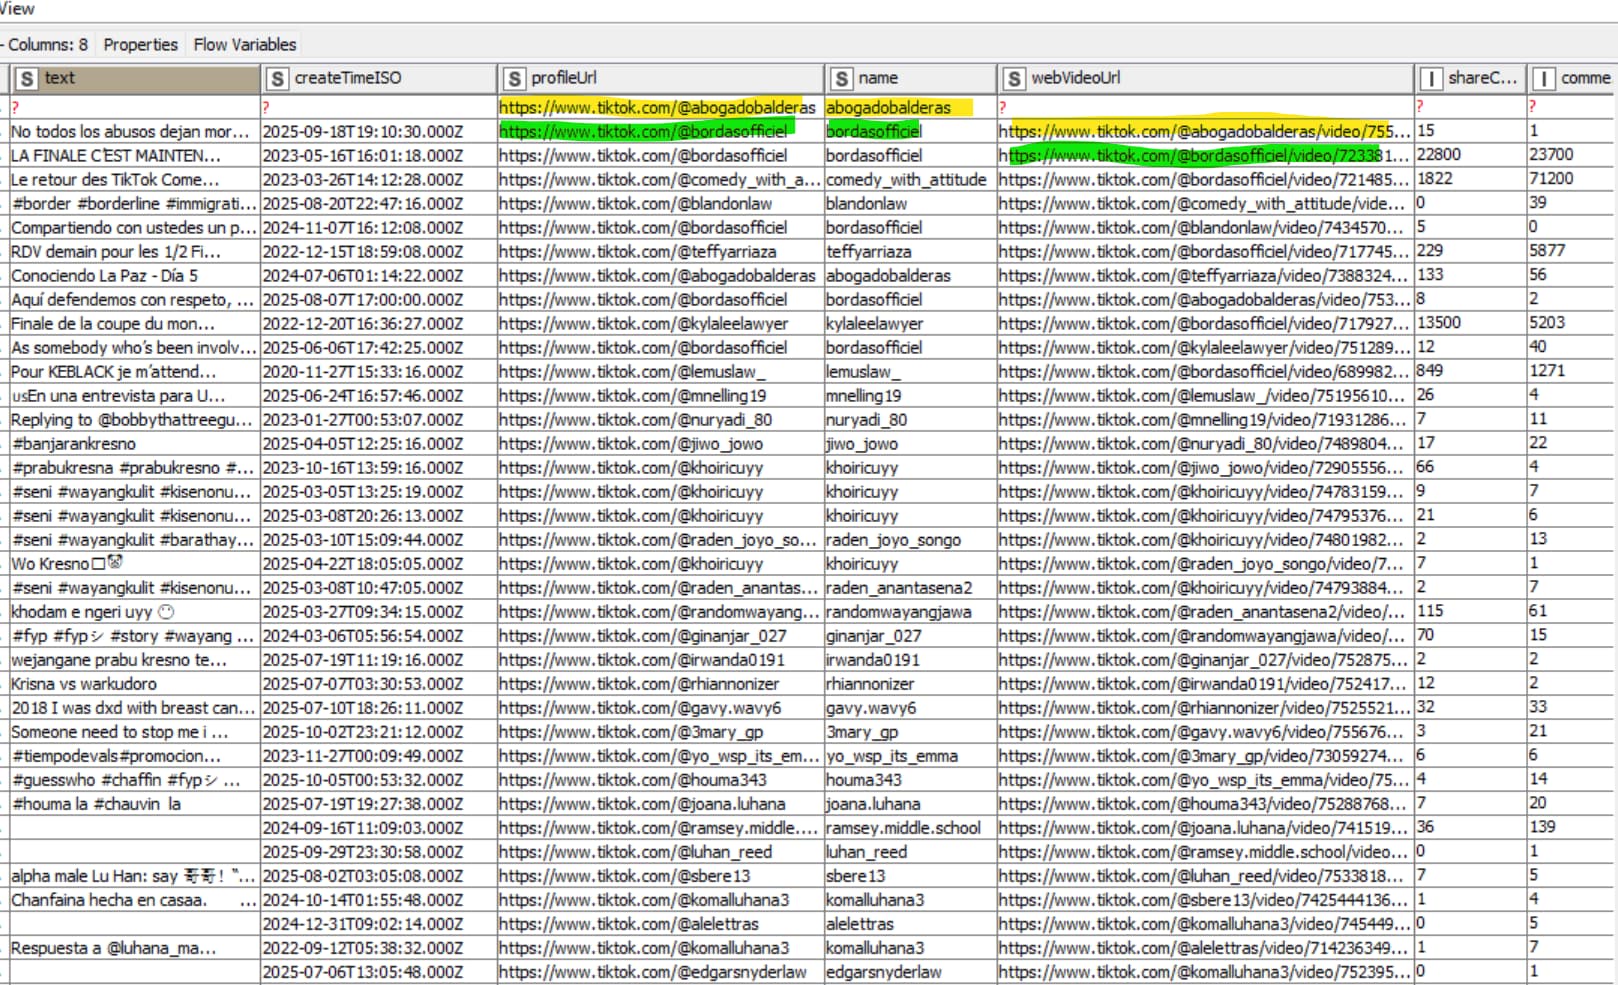Click the String icon beside webVideoUrl header
The image size is (1618, 985).
1014,79
